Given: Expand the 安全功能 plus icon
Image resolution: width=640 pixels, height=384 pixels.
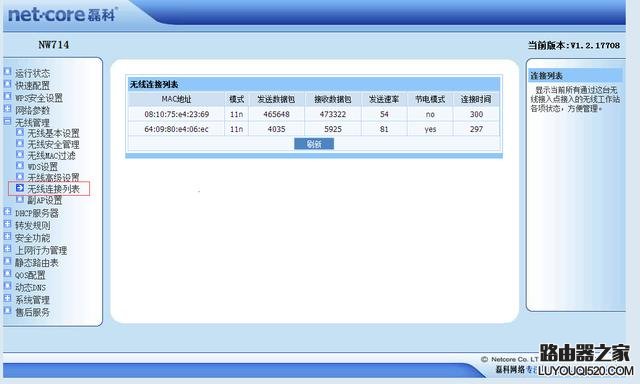Looking at the screenshot, I should pos(7,236).
